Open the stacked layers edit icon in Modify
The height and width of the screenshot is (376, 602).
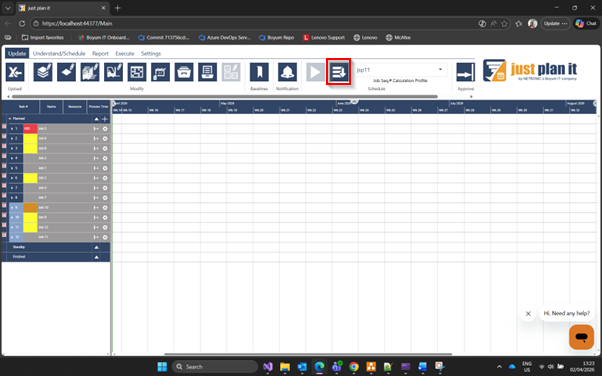coord(43,72)
